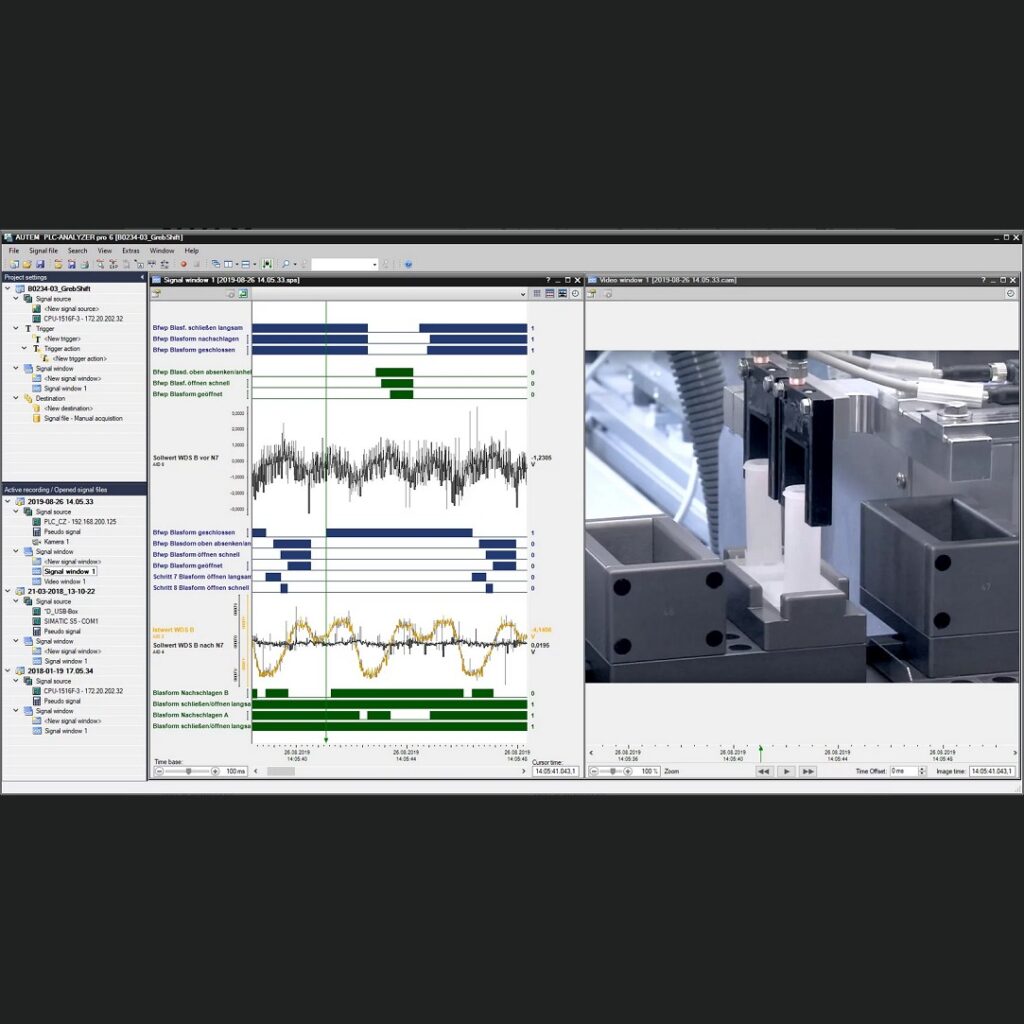The height and width of the screenshot is (1024, 1024).
Task: Select the *D_USB-Box signal source
Action: click(x=61, y=611)
